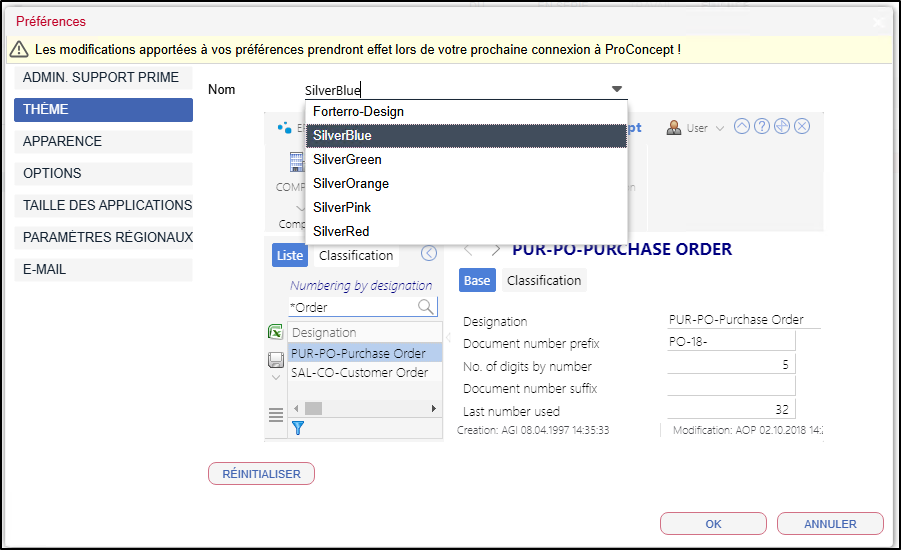This screenshot has height=550, width=901.
Task: Switch to the Classification tab beside Base
Action: pyautogui.click(x=544, y=280)
